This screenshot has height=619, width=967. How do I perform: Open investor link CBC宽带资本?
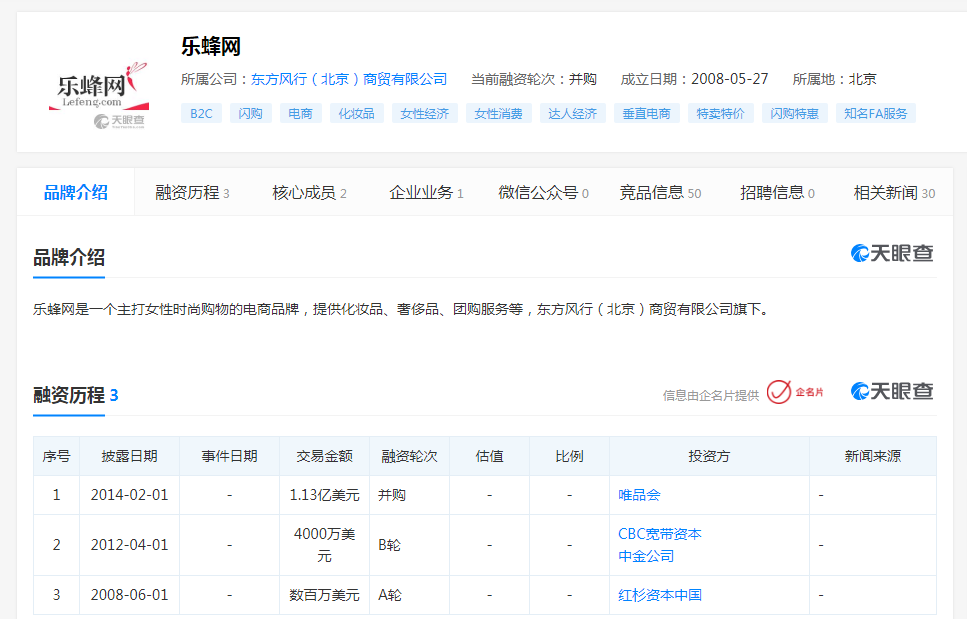pos(659,534)
